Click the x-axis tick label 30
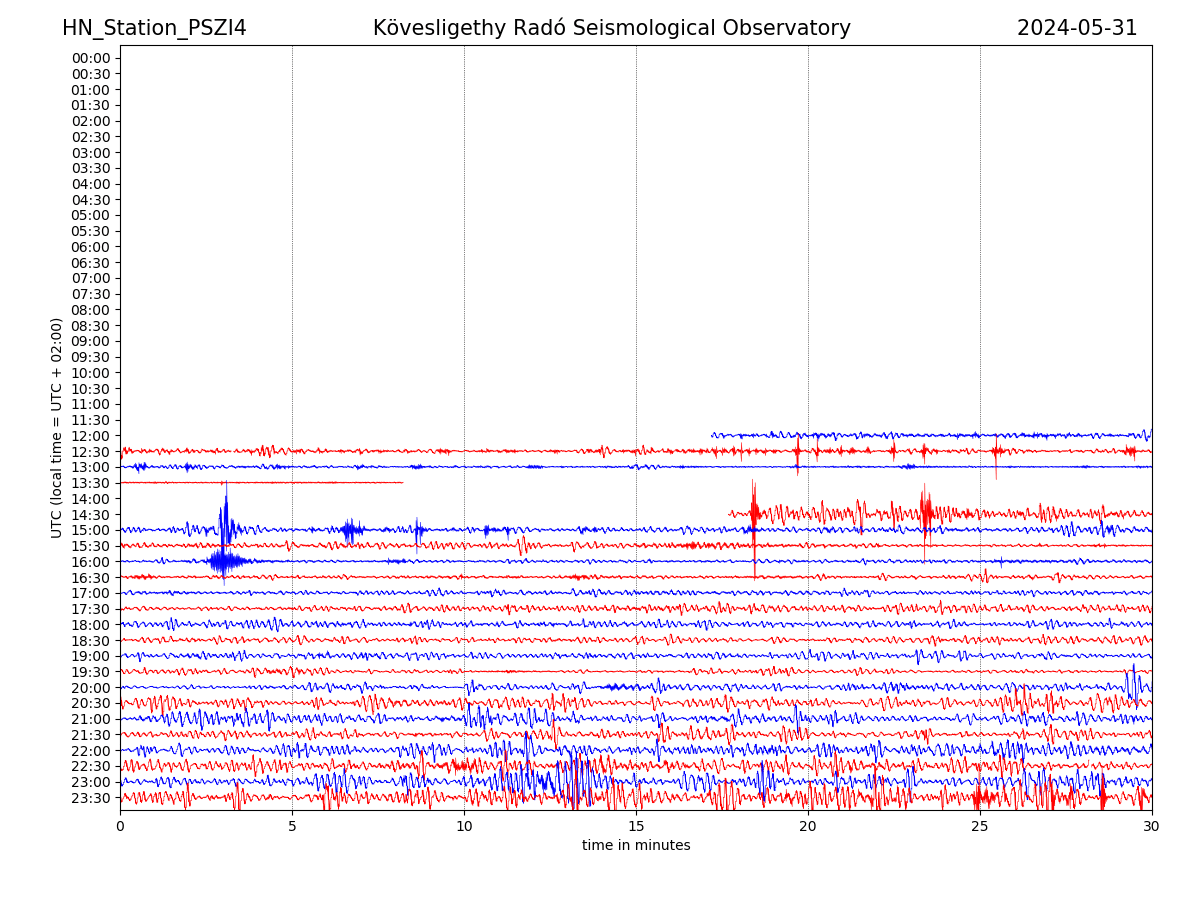1200x900 pixels. point(1151,827)
